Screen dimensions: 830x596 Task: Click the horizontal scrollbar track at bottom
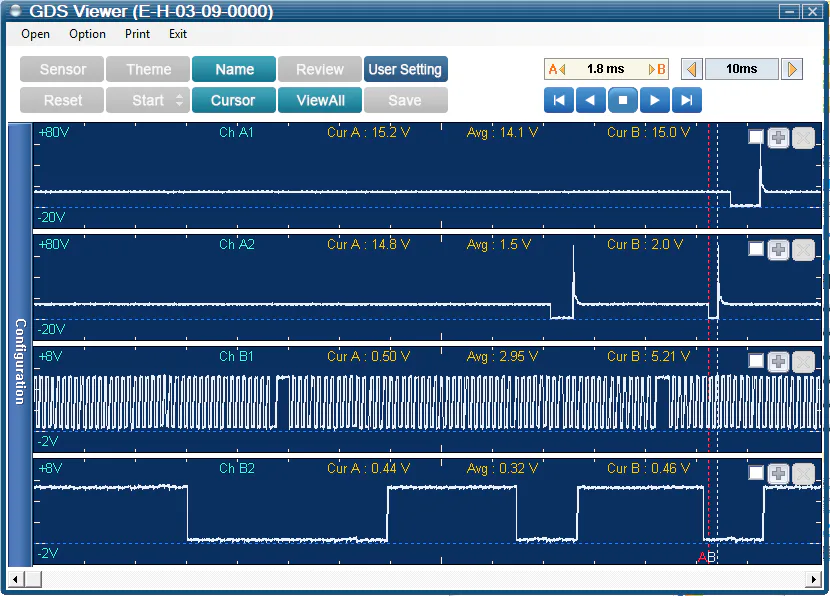point(420,579)
